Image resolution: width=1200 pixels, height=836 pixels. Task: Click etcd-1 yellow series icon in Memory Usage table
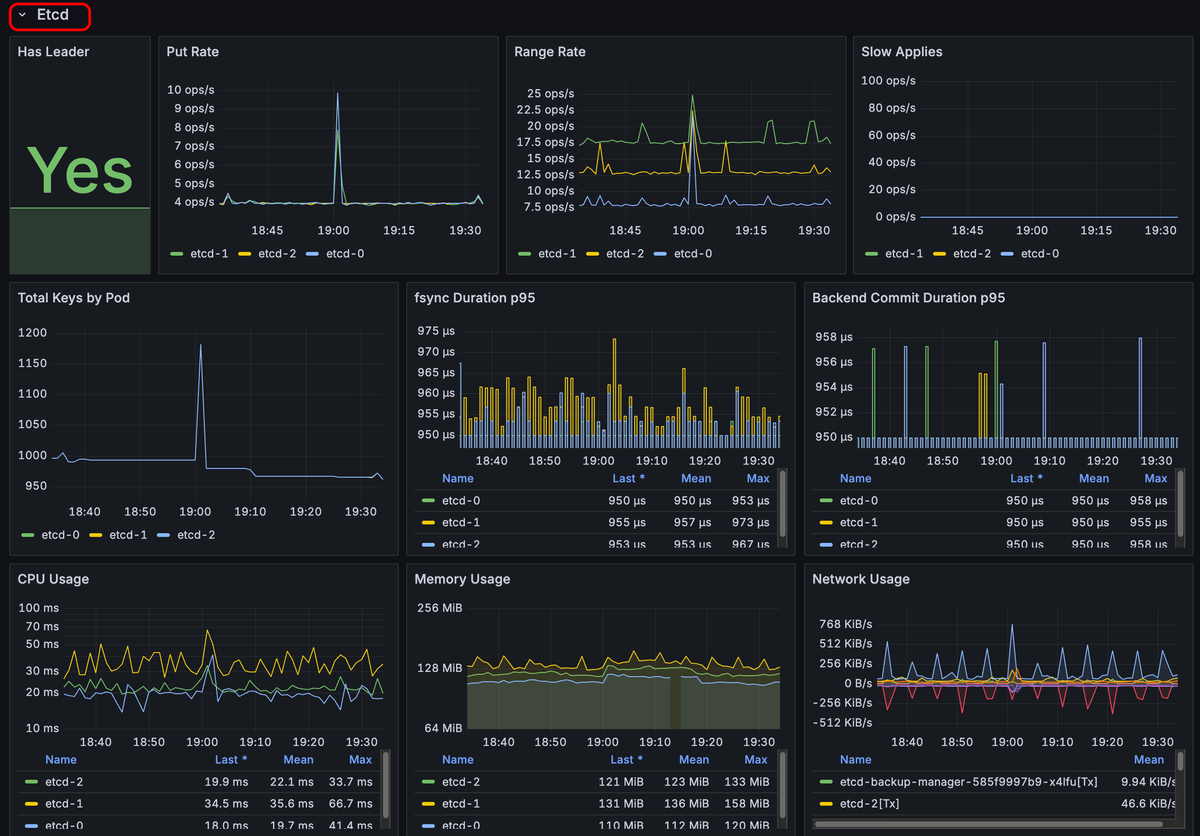click(429, 804)
